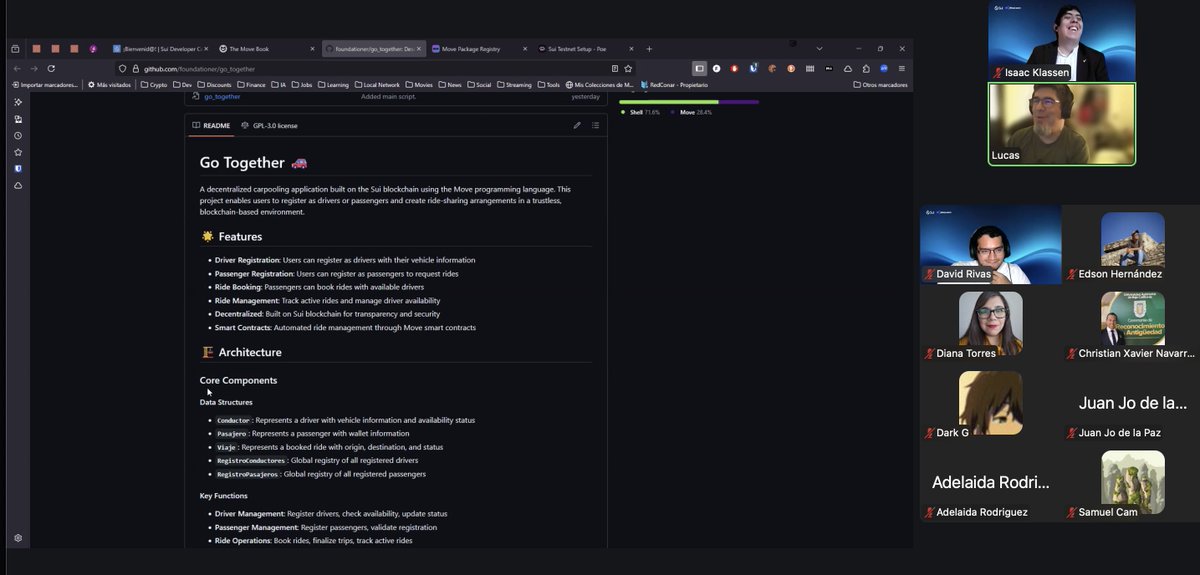1200x575 pixels.
Task: Select Isaac Klassen video tile
Action: pos(1062,40)
